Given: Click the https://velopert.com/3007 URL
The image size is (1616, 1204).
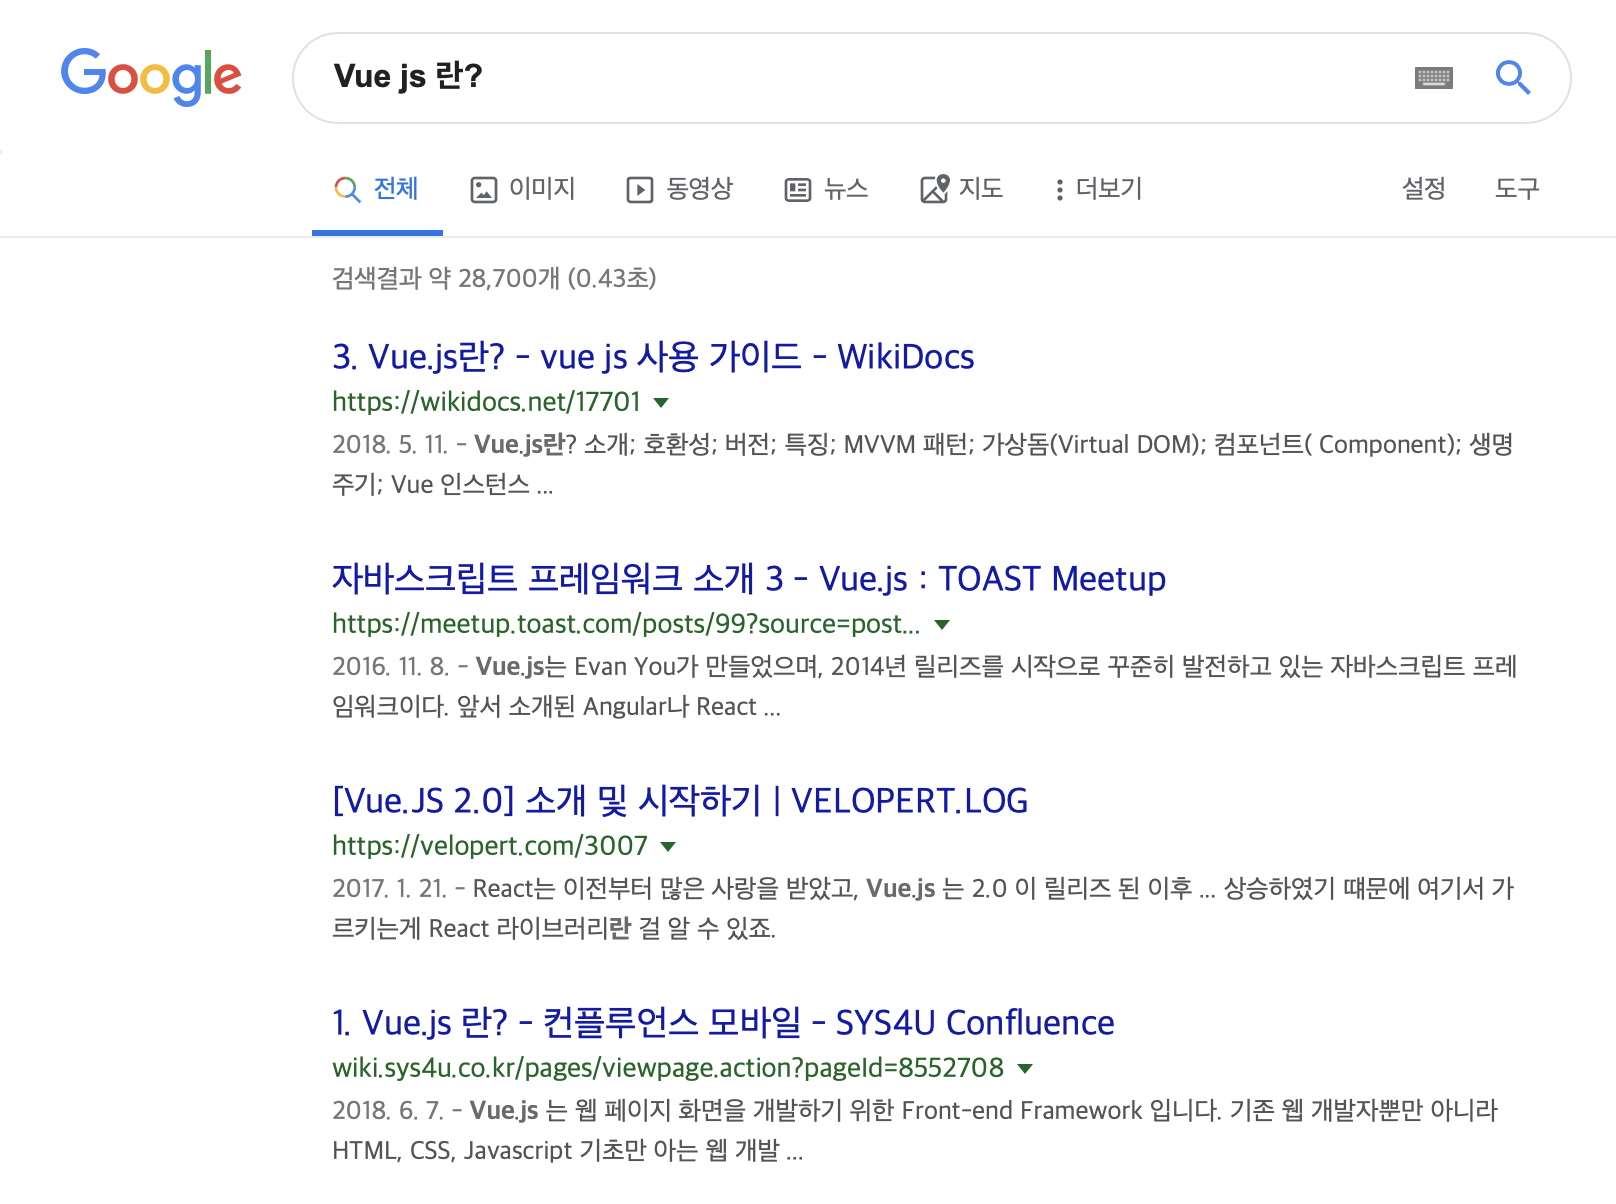Looking at the screenshot, I should [x=490, y=846].
